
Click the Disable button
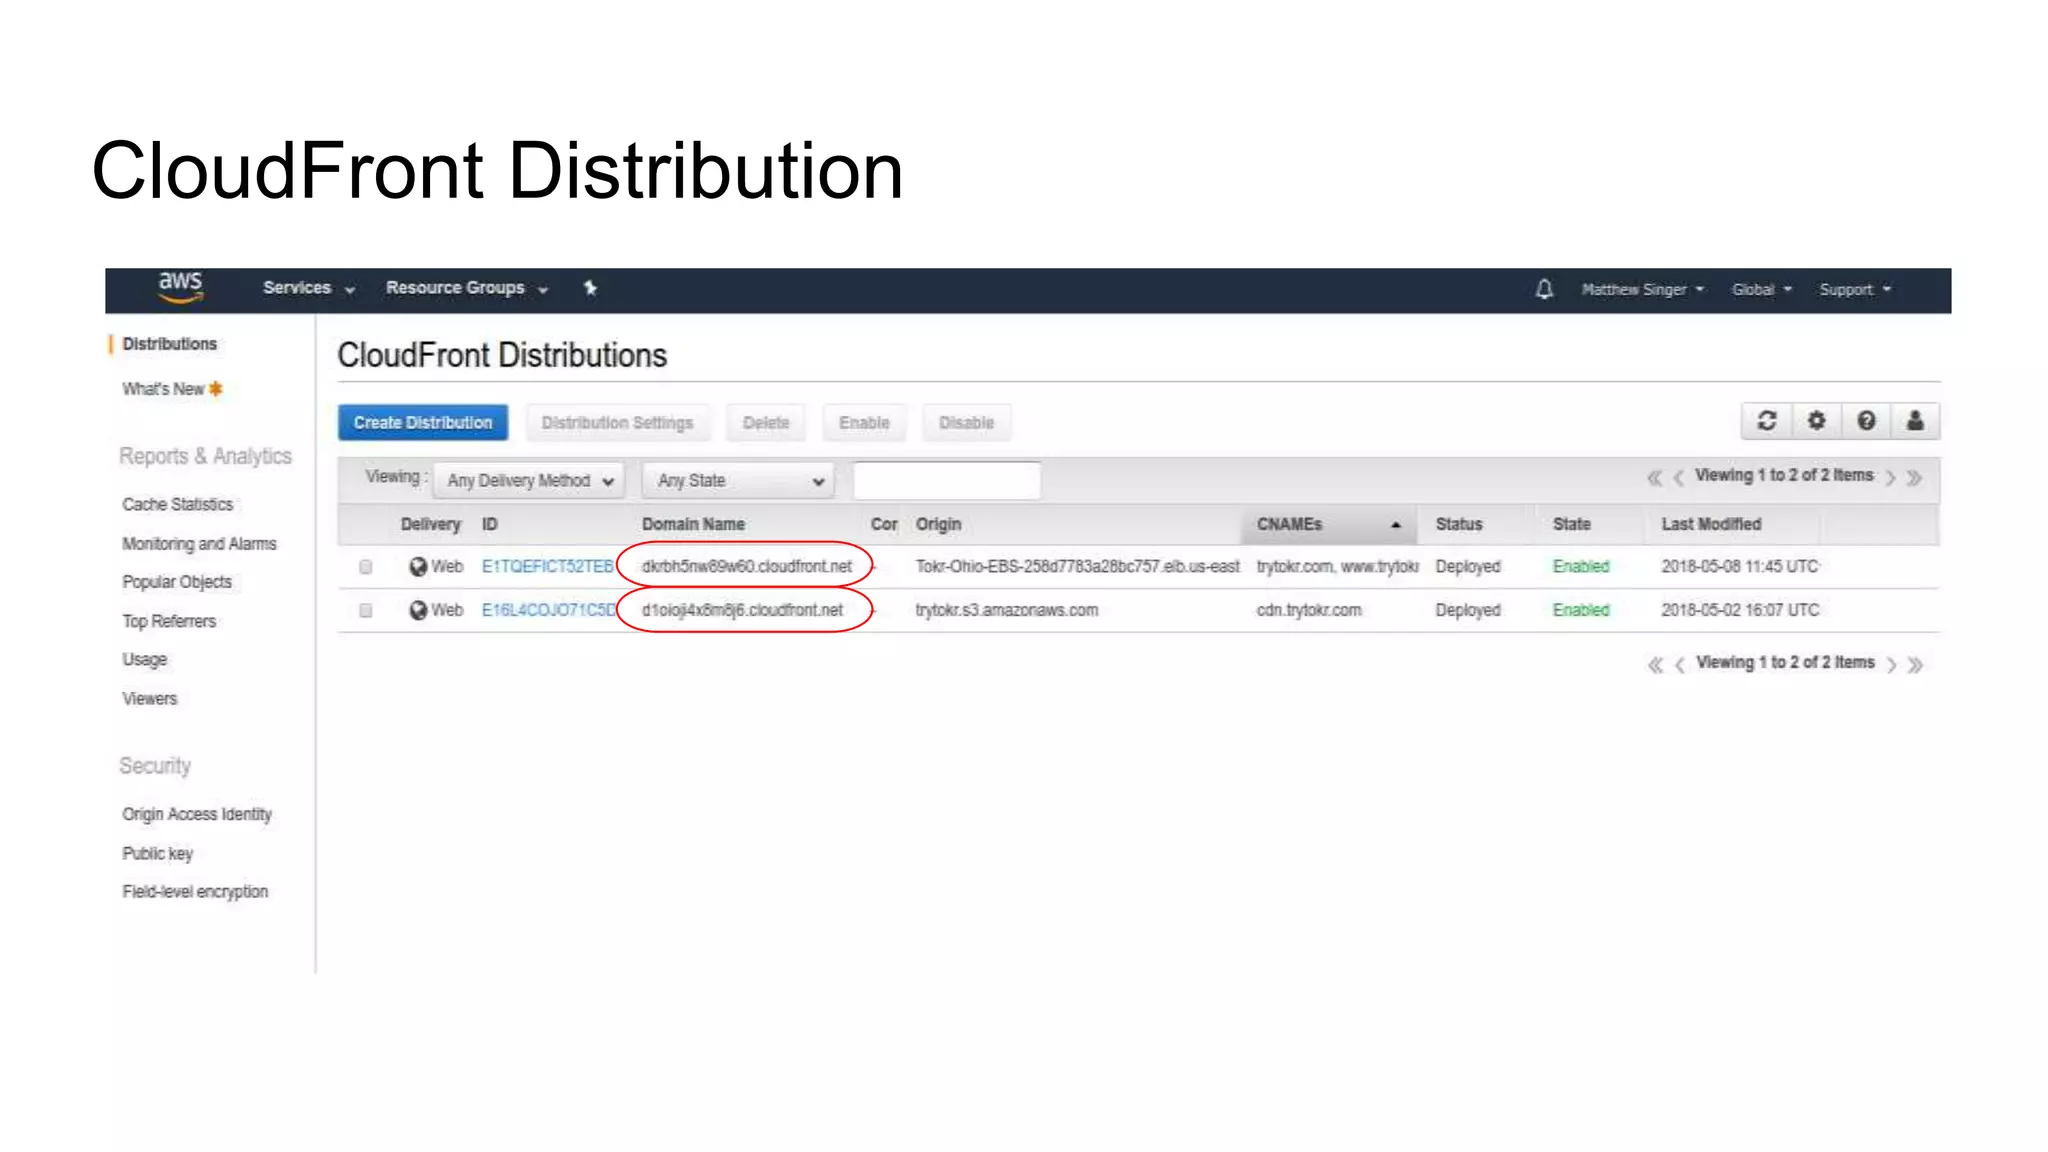(966, 423)
